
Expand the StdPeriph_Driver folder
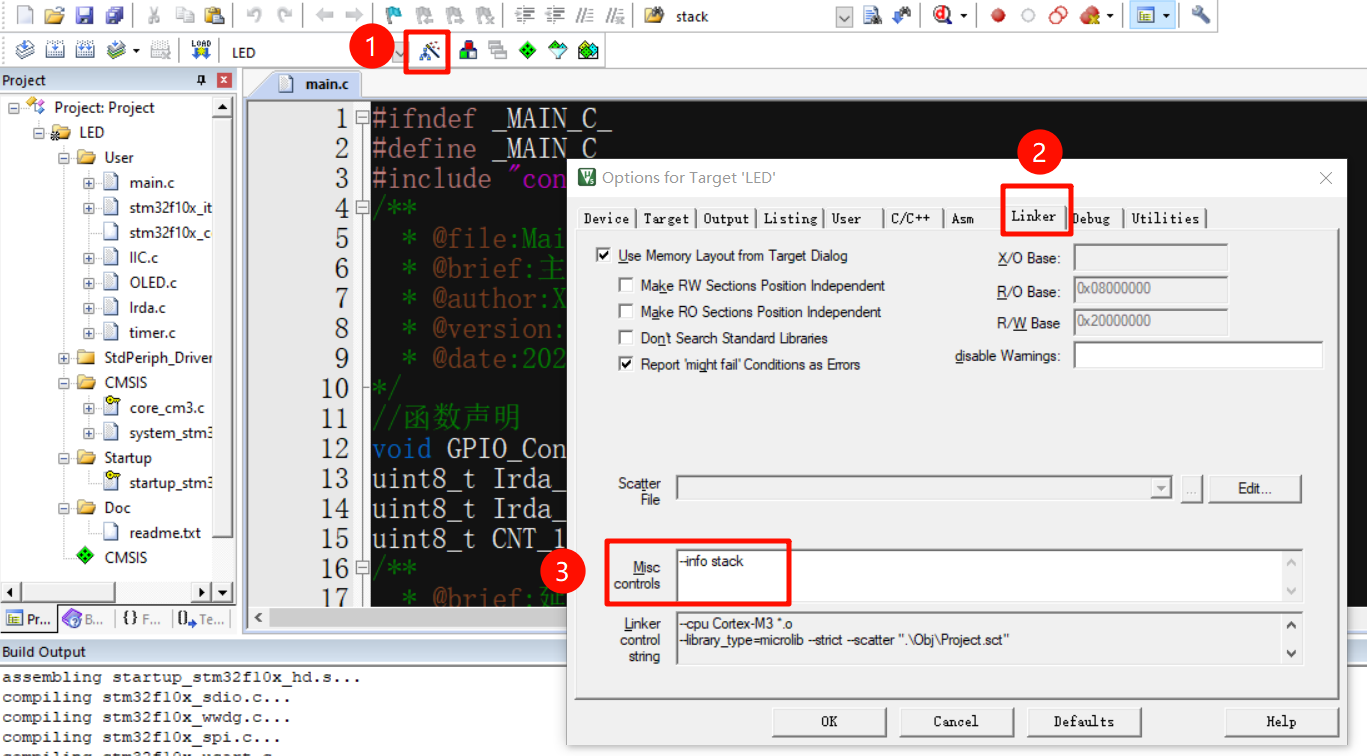64,358
